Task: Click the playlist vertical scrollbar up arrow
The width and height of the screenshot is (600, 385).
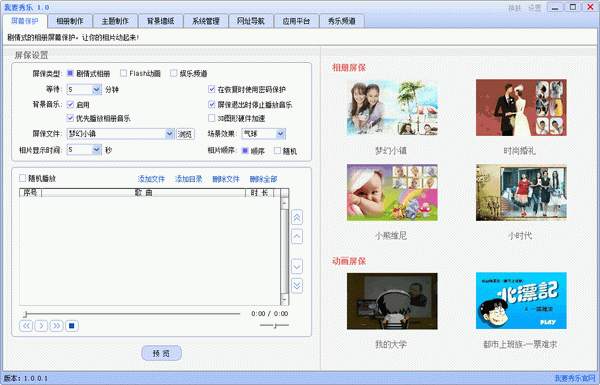Action: [x=284, y=203]
